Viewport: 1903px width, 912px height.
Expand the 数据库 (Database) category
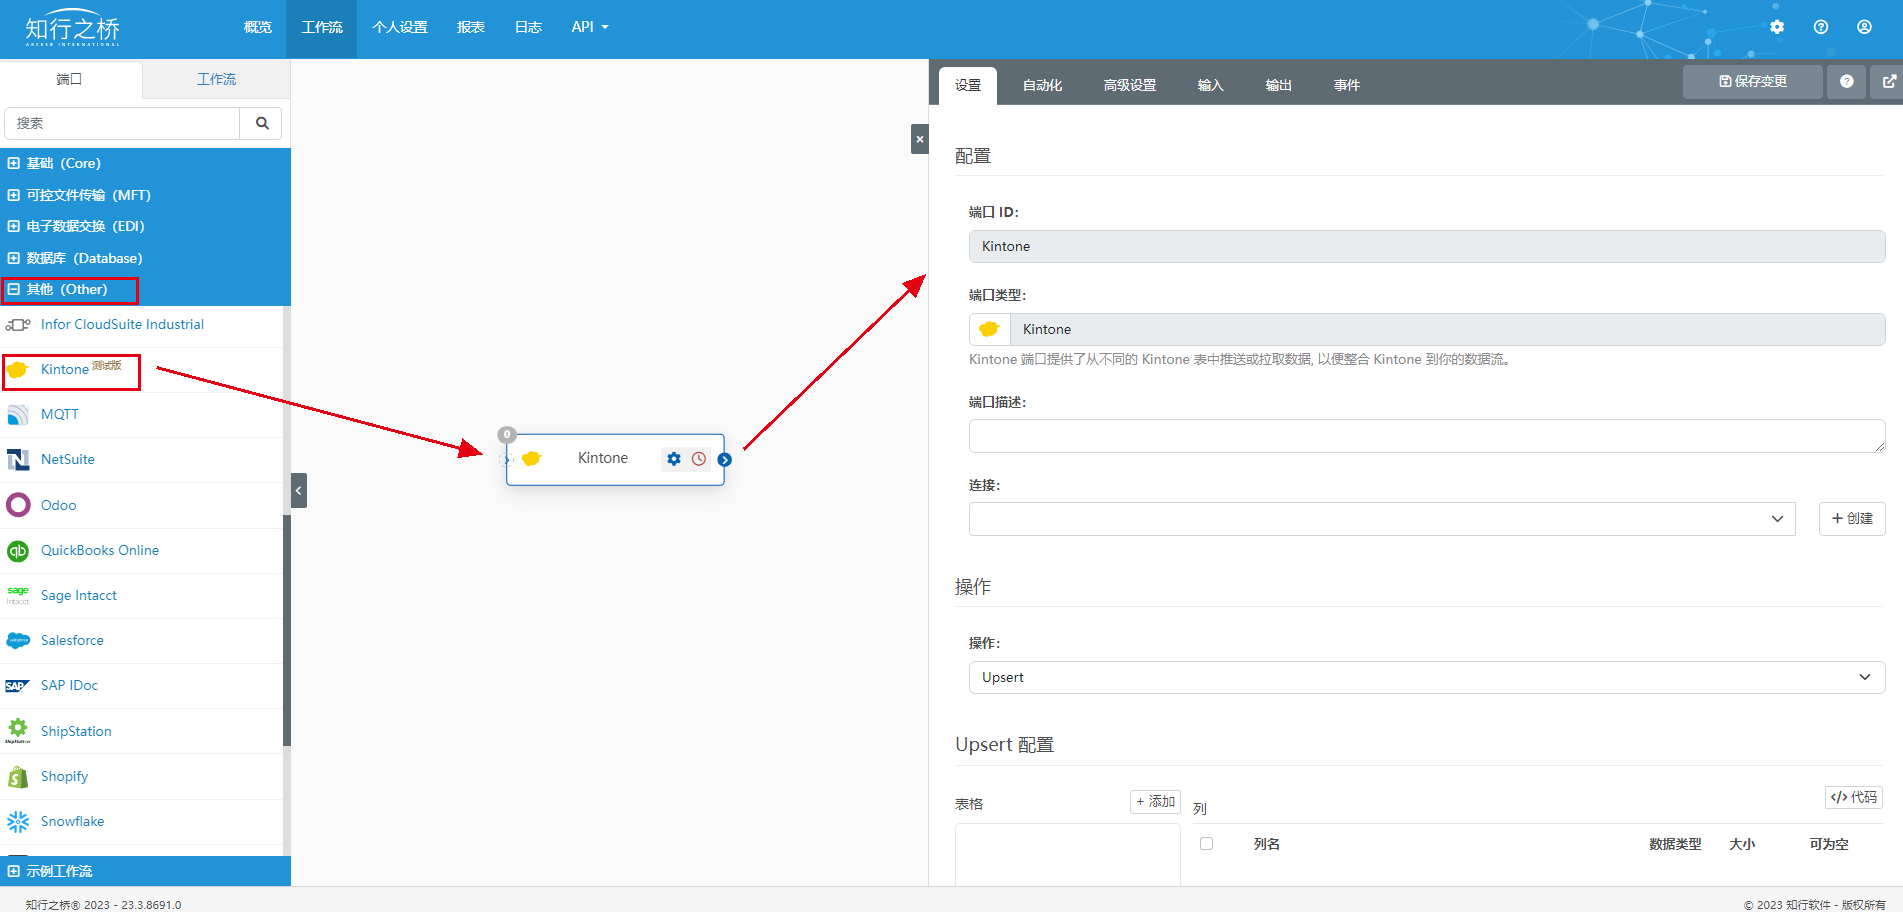[x=84, y=258]
